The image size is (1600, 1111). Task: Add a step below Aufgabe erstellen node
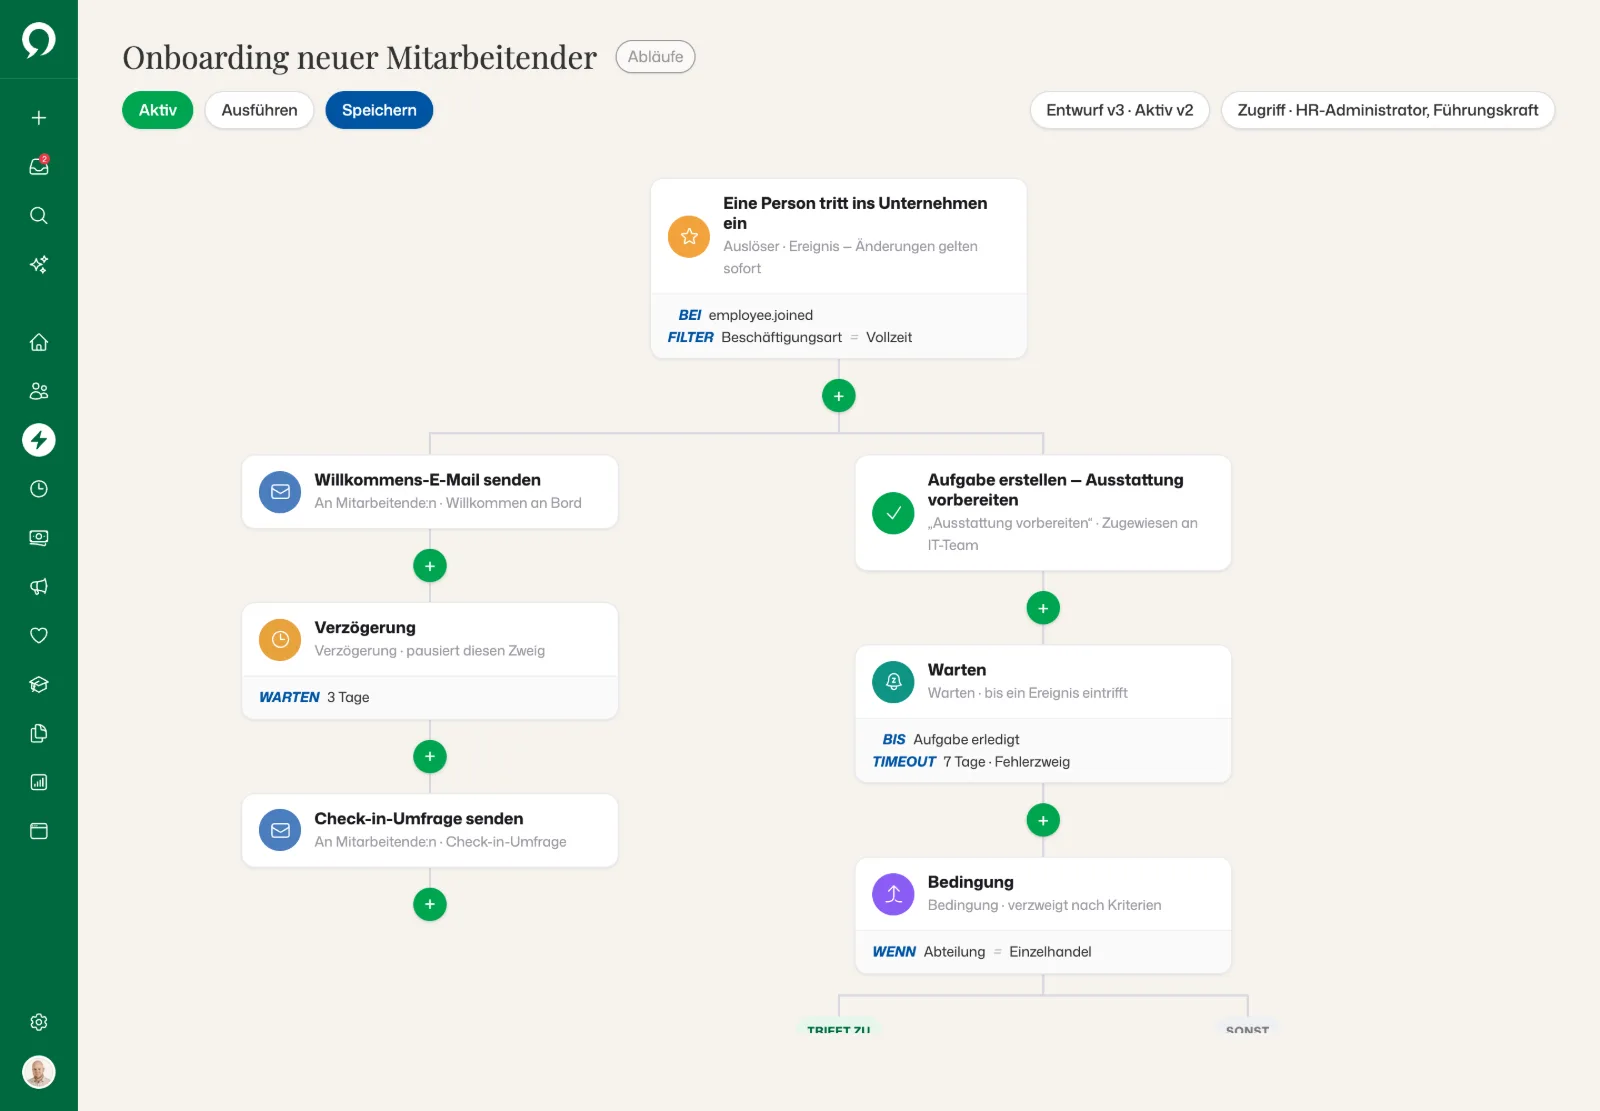(1043, 608)
